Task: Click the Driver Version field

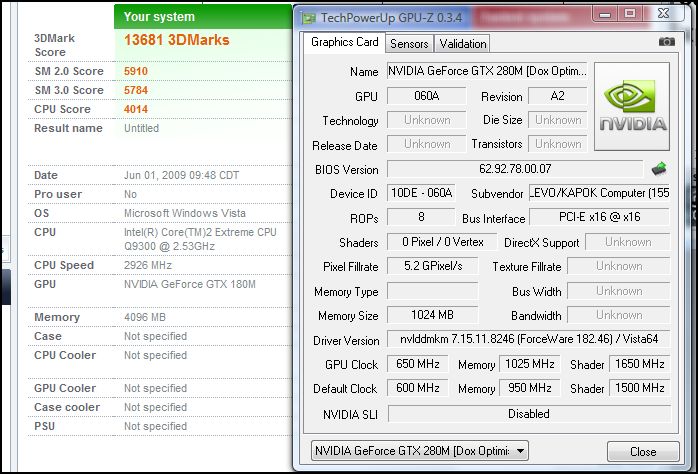Action: click(528, 339)
